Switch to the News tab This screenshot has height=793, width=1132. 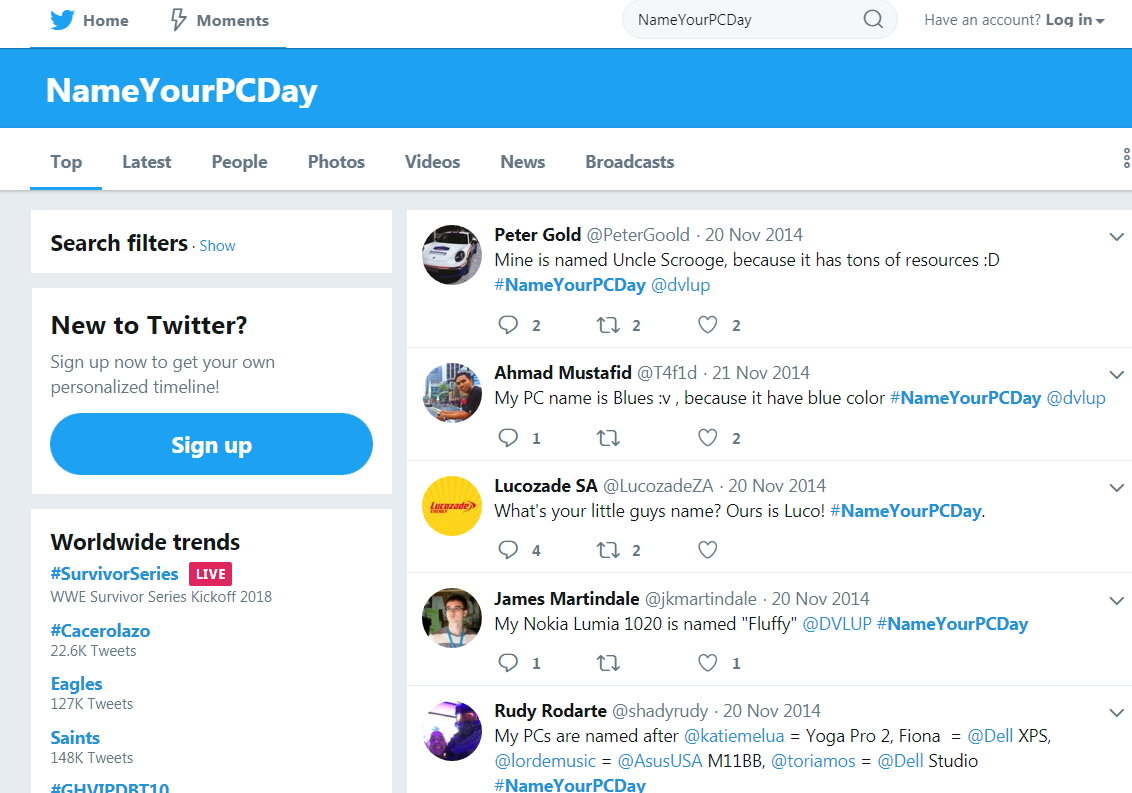point(523,162)
